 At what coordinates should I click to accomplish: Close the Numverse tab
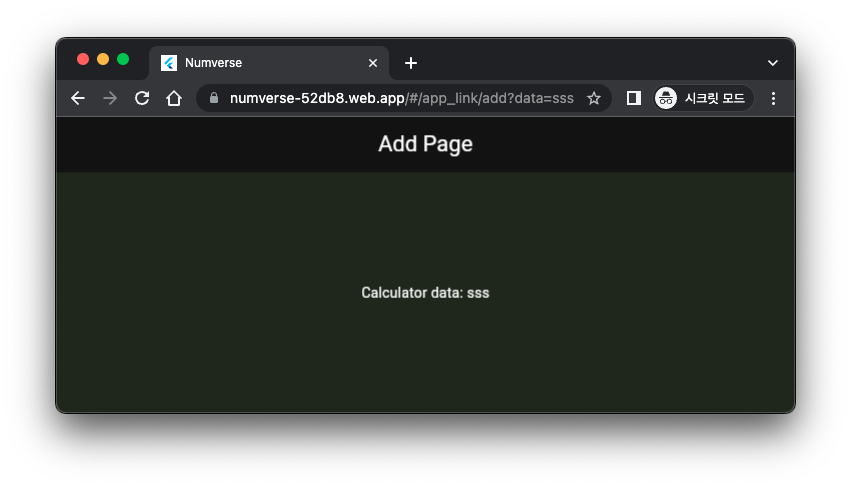[373, 63]
